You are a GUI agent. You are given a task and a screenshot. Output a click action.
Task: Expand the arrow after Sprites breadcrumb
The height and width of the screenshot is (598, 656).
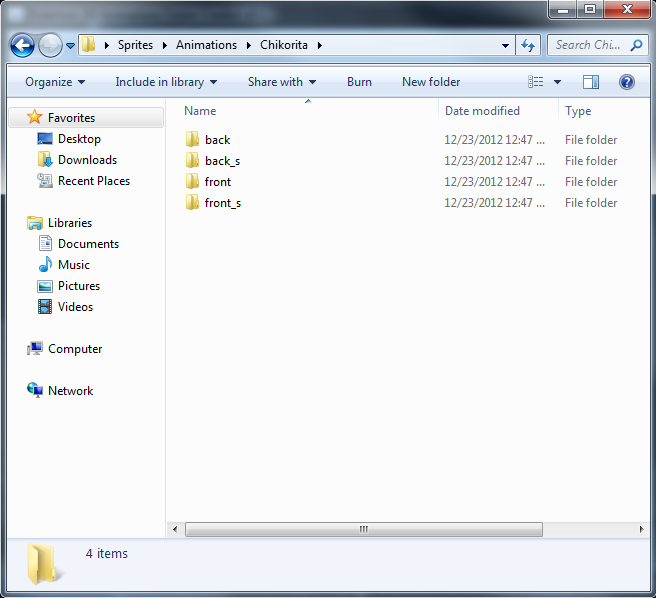click(165, 45)
